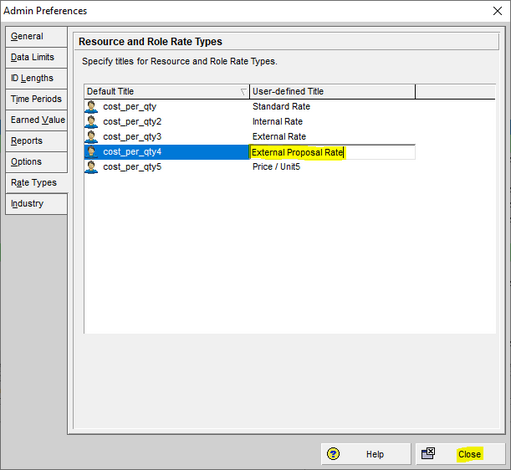This screenshot has width=511, height=470.
Task: Click the Close button's window icon
Action: pyautogui.click(x=428, y=454)
